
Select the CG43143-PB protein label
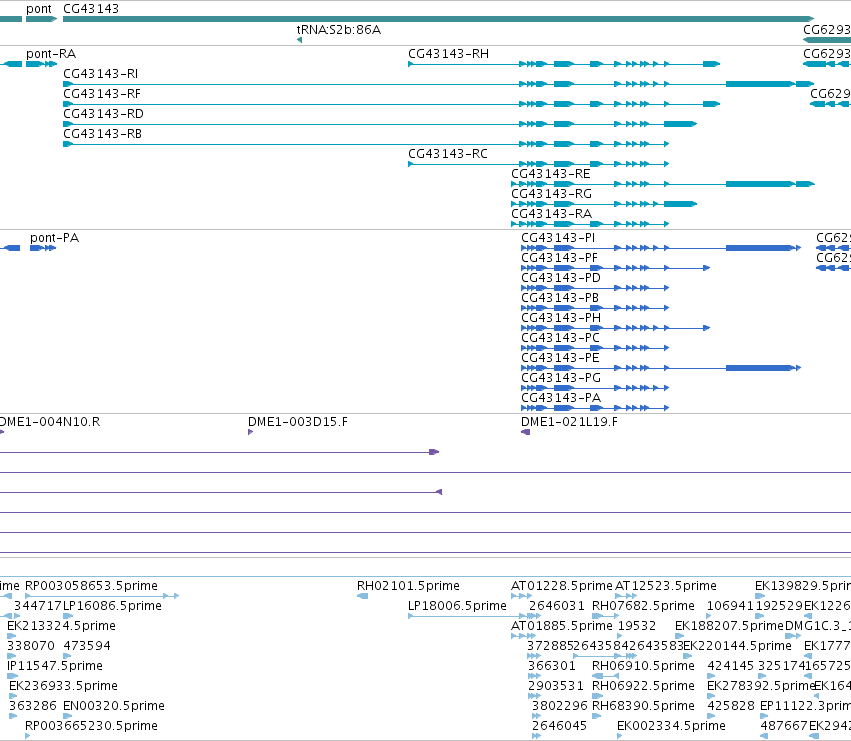click(560, 298)
